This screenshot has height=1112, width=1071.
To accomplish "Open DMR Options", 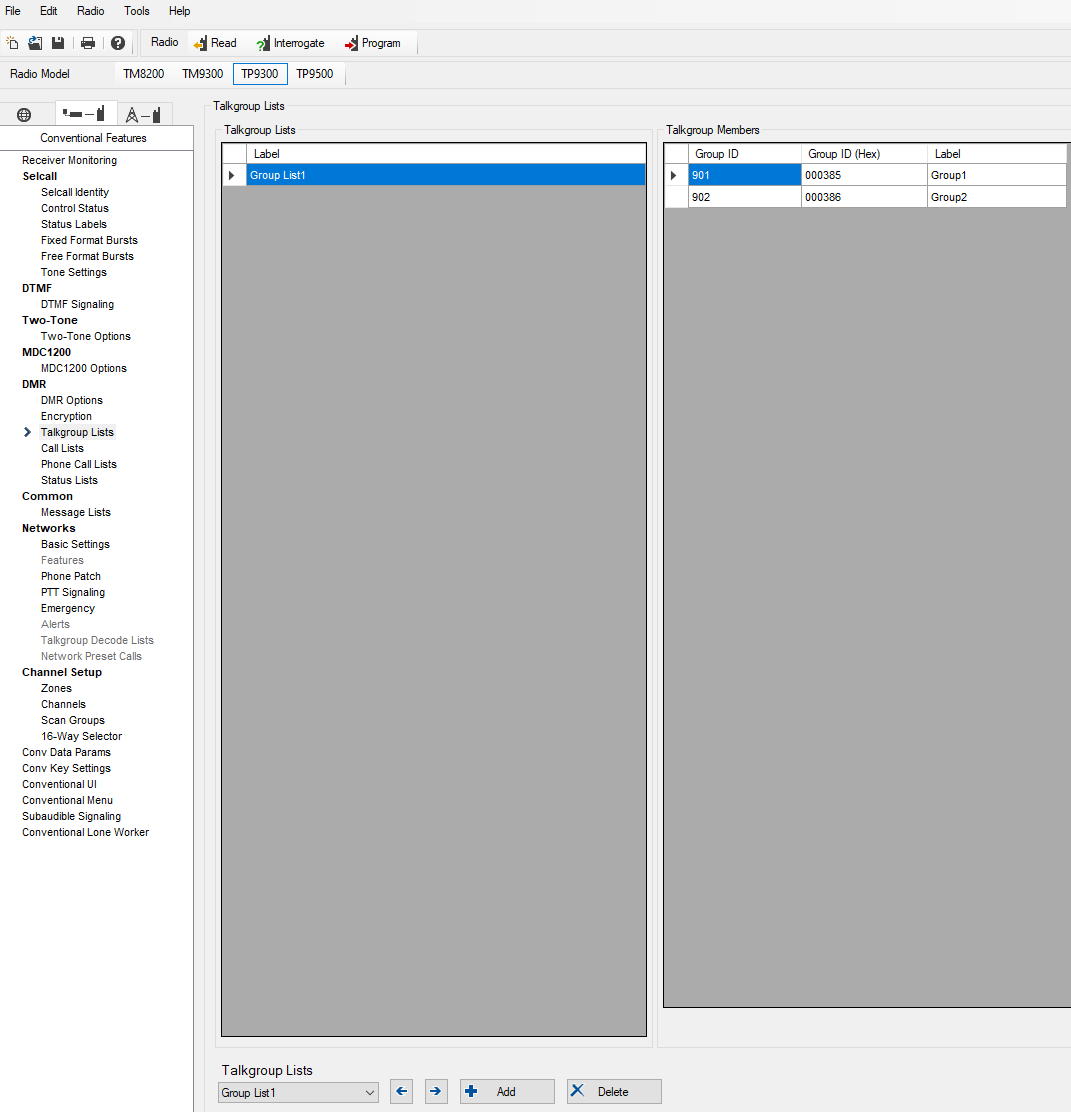I will tap(72, 400).
